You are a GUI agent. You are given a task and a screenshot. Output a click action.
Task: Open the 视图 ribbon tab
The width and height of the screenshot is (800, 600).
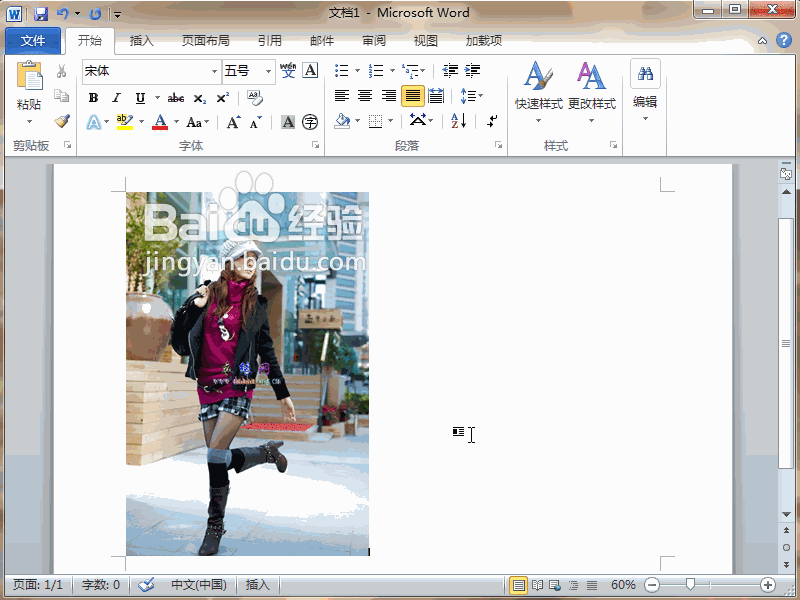click(x=424, y=40)
